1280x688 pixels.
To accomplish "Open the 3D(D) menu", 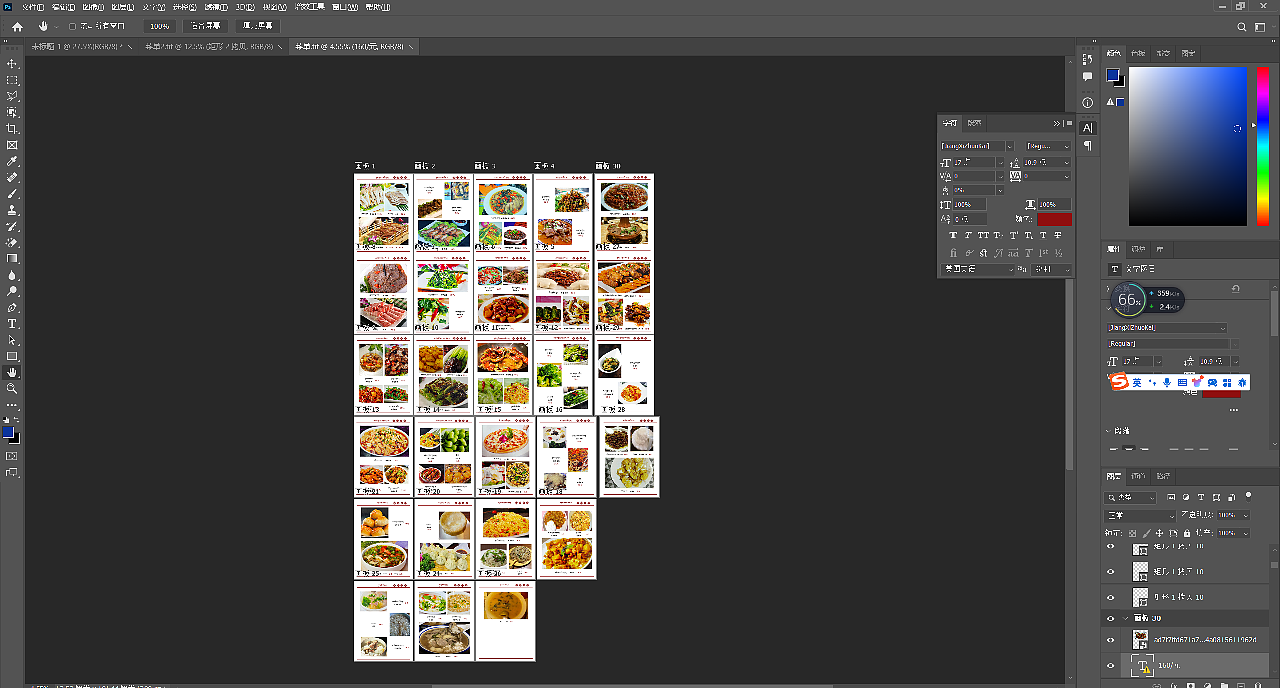I will pyautogui.click(x=243, y=6).
